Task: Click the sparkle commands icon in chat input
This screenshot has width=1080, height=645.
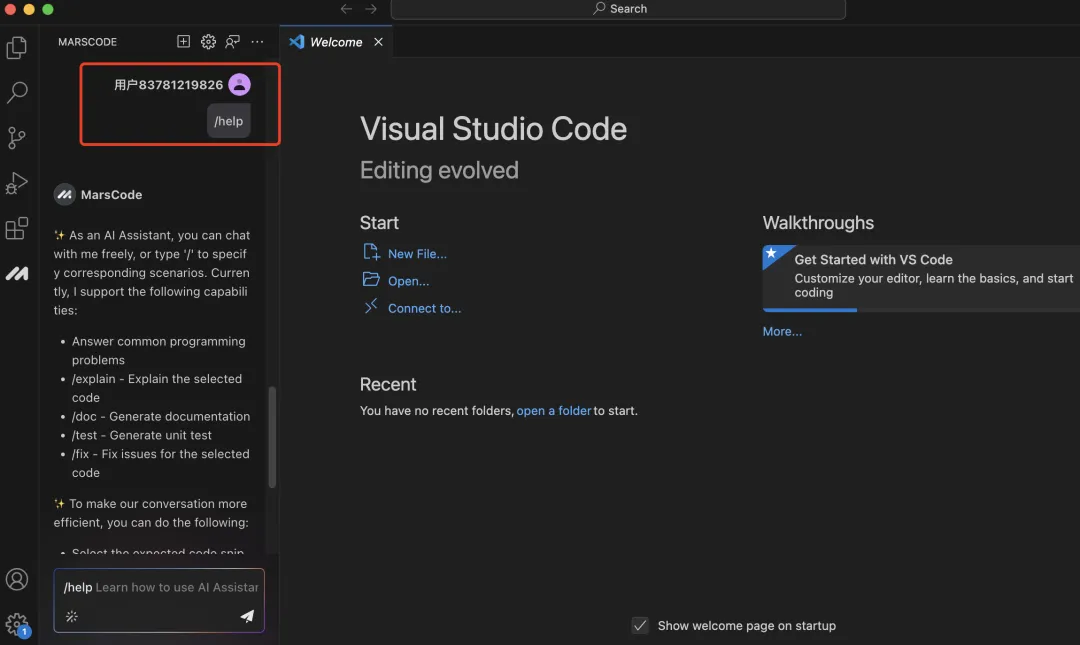Action: click(x=72, y=616)
